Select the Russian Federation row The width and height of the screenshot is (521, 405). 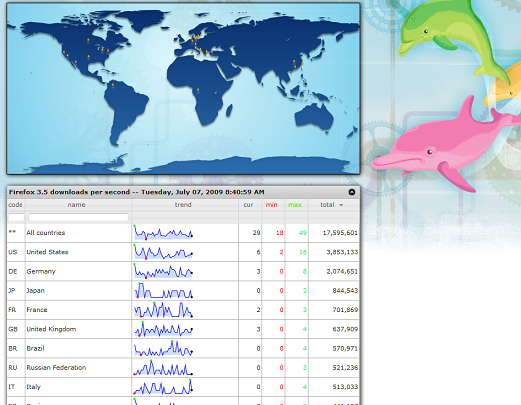(183, 368)
